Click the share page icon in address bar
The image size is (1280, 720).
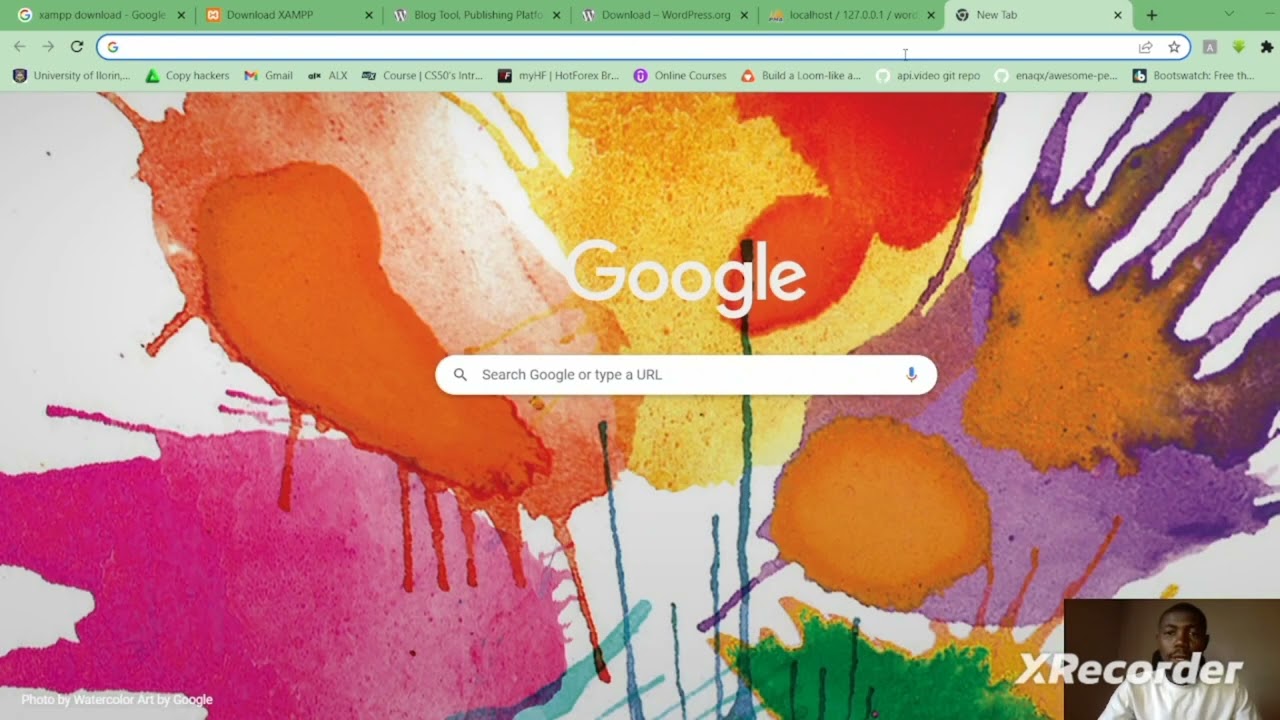1146,47
